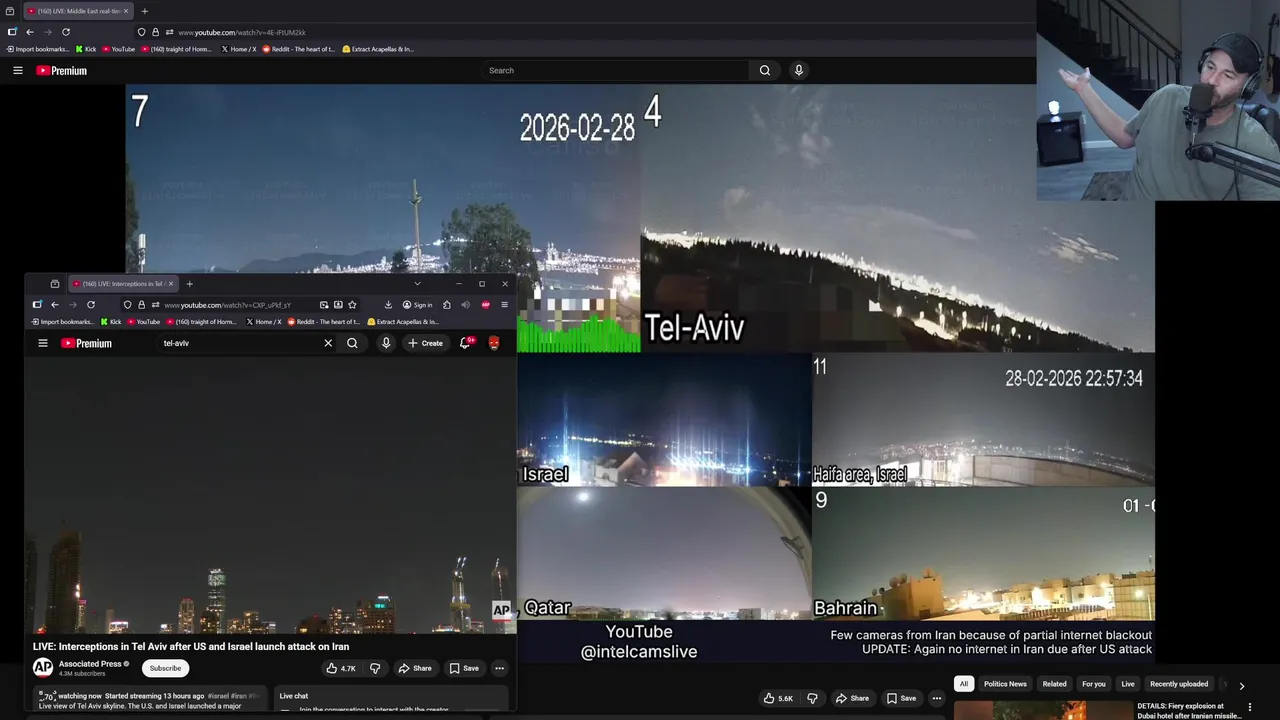Click the site padlock icon in front window
The width and height of the screenshot is (1280, 720).
(x=141, y=305)
